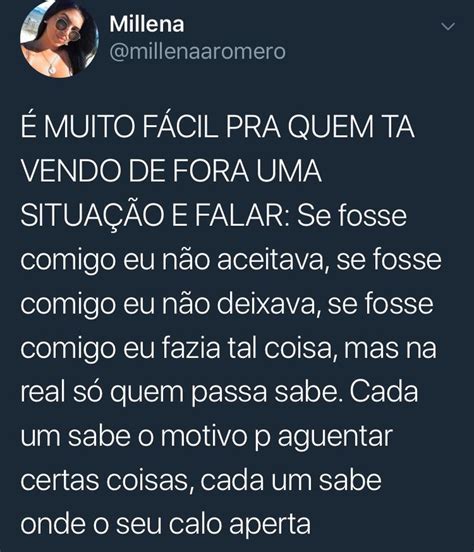Screen dimensions: 474x552
Task: Expand the tweet options chevron
Action: point(448,26)
